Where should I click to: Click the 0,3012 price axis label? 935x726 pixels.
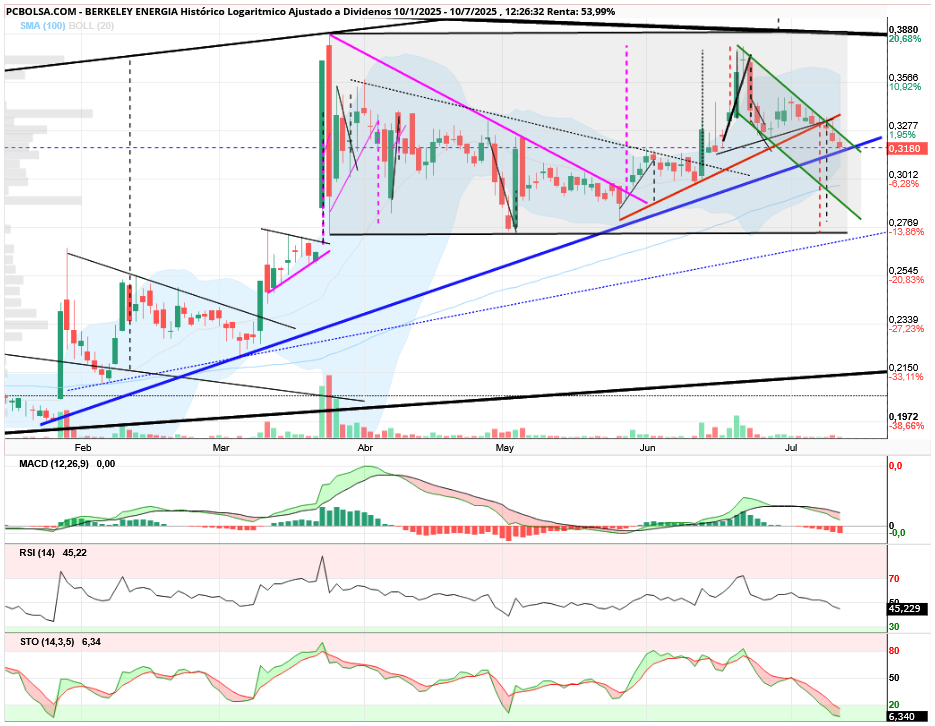click(903, 175)
